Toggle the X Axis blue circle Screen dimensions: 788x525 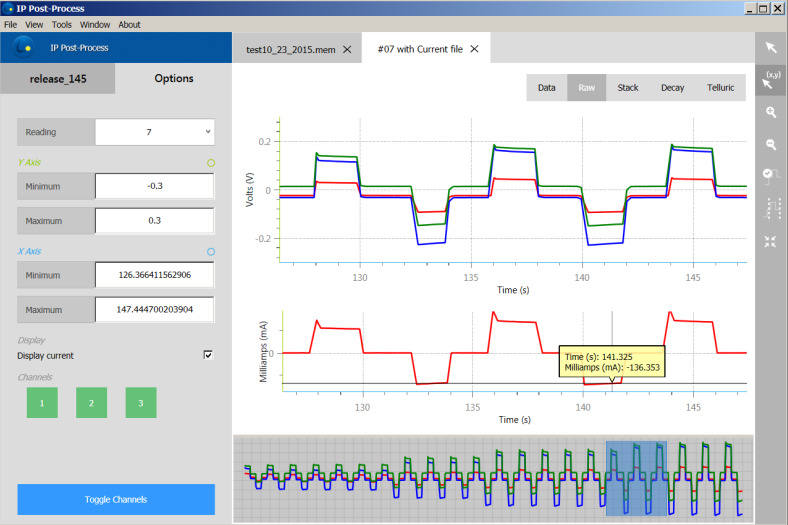coord(210,252)
